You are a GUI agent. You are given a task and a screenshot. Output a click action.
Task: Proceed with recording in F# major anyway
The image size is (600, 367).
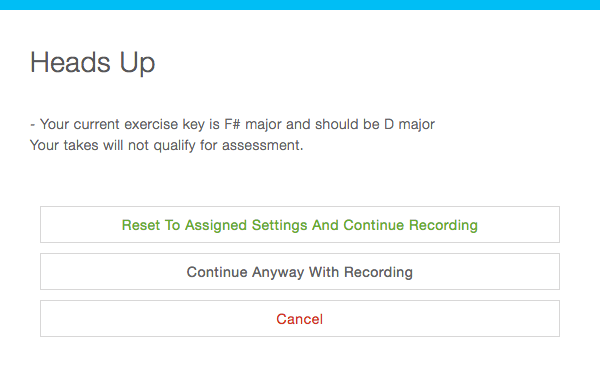click(x=300, y=271)
